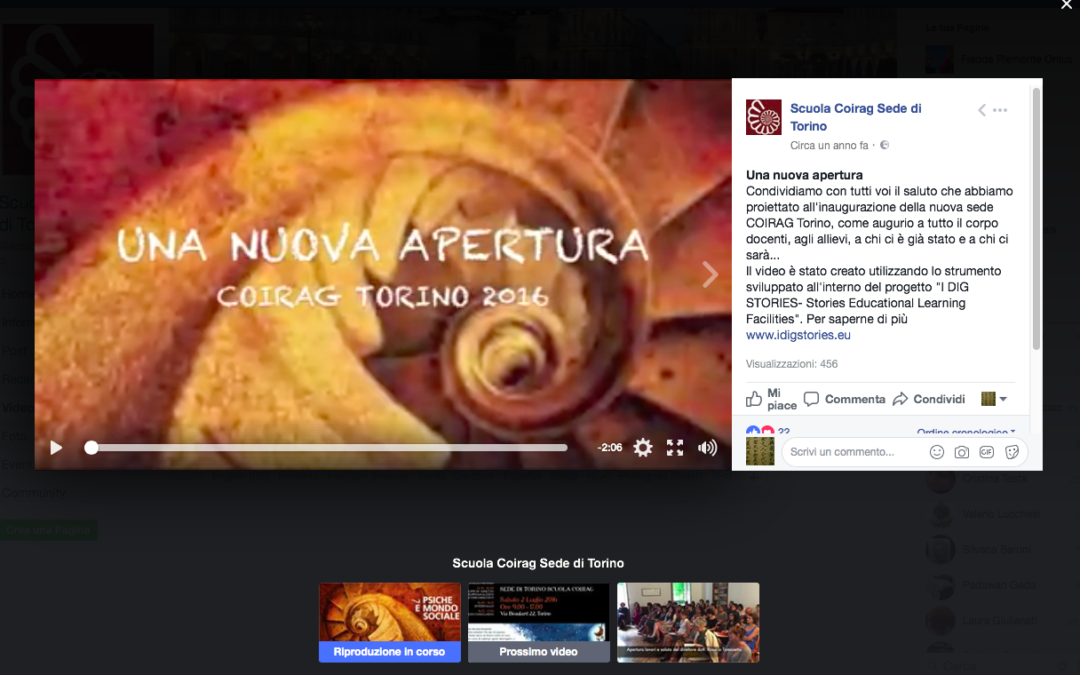Click the Visualizzazioni: 456 text
This screenshot has height=675, width=1080.
click(x=791, y=364)
